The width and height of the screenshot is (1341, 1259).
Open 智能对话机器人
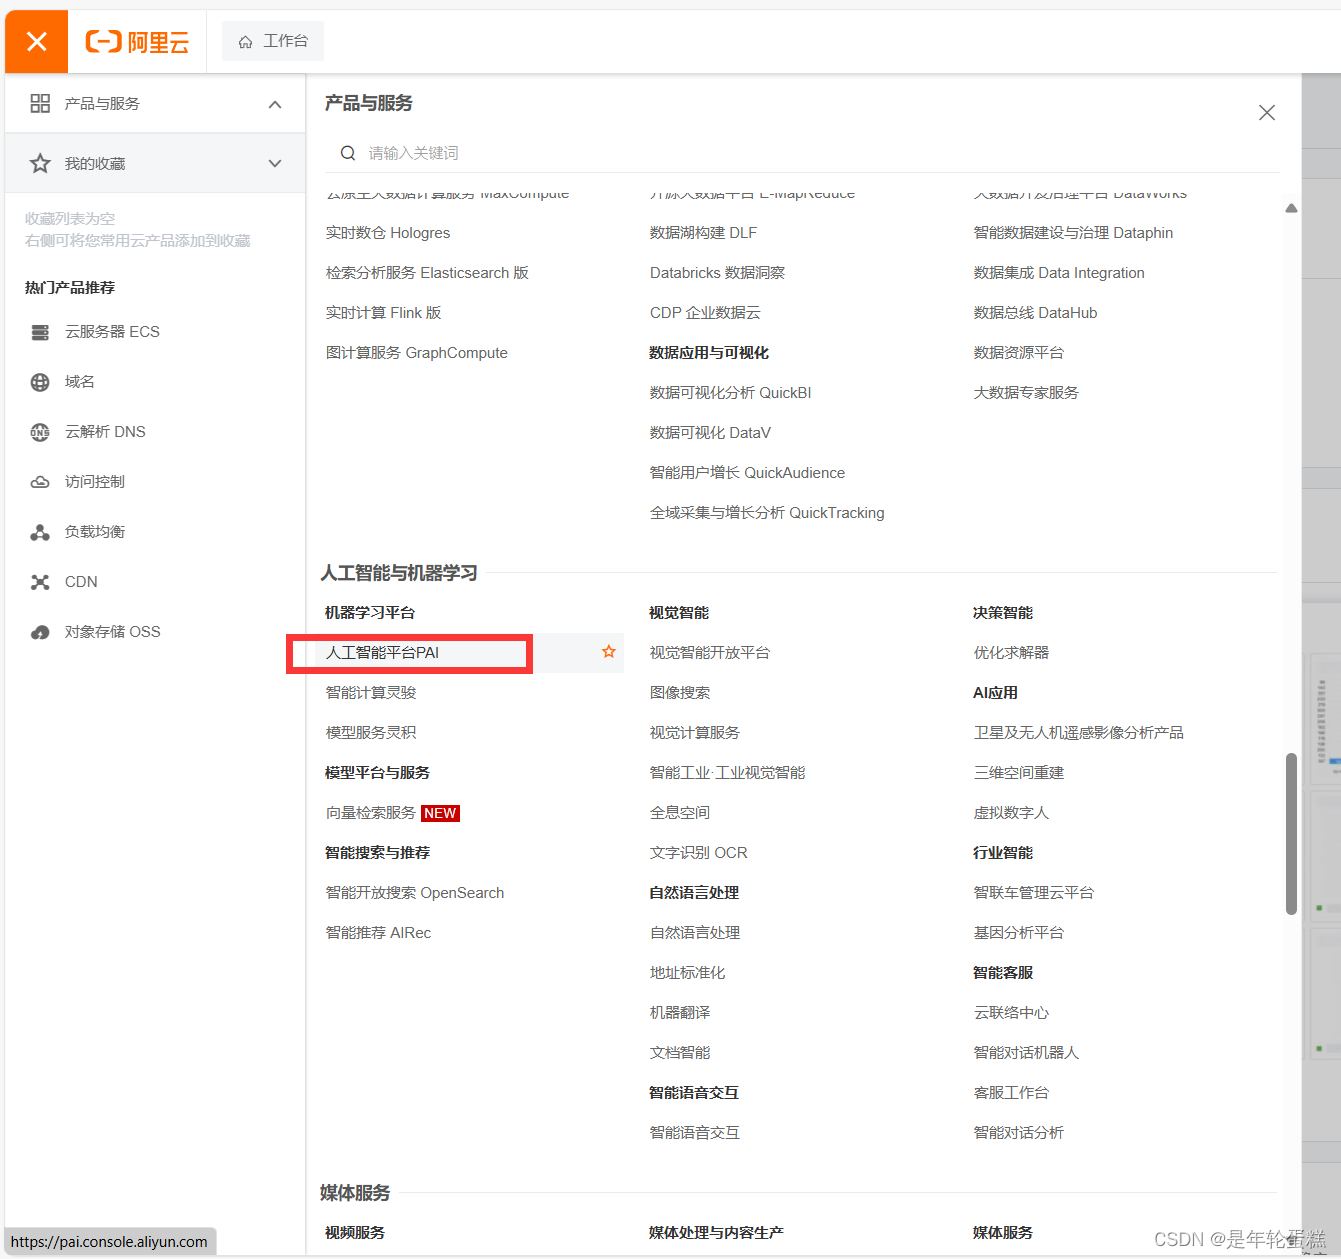(x=1026, y=1053)
